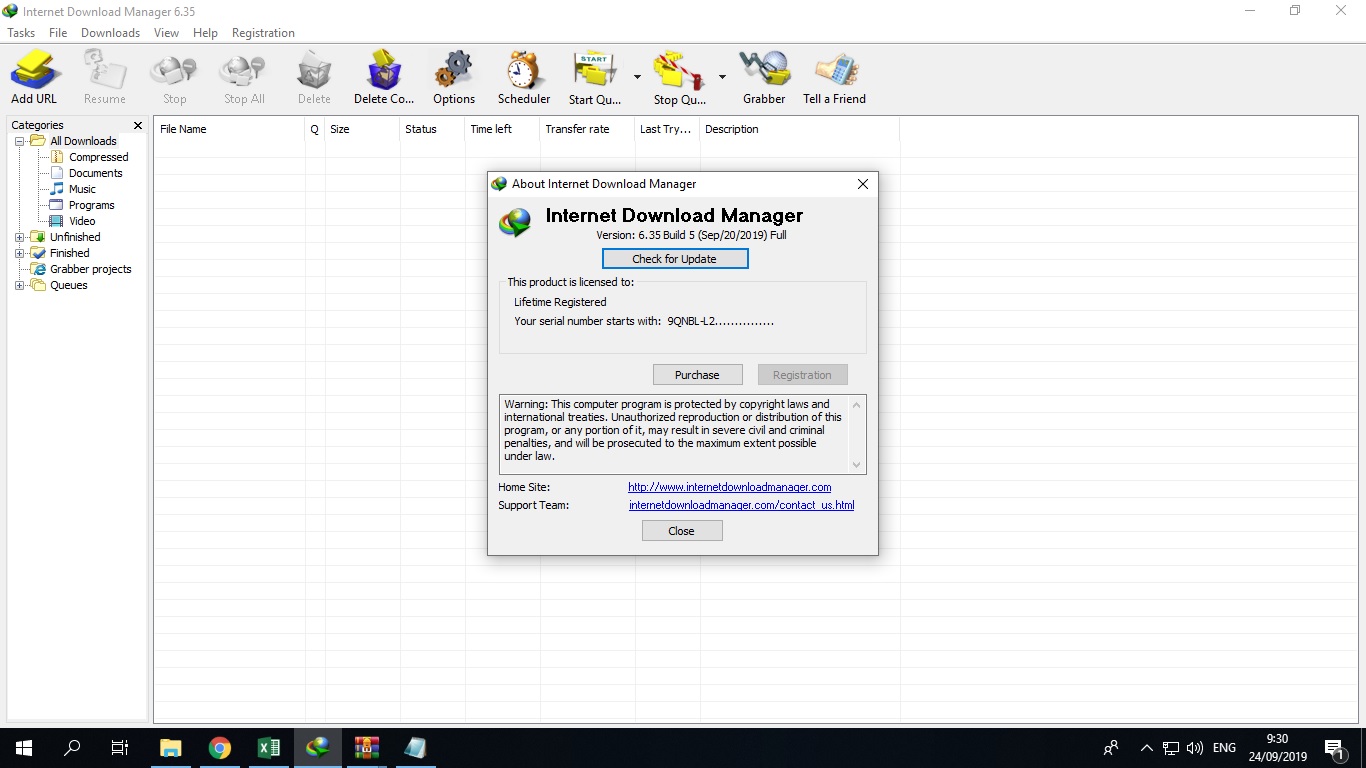Sort by the Status column header
Viewport: 1366px width, 768px height.
click(432, 129)
